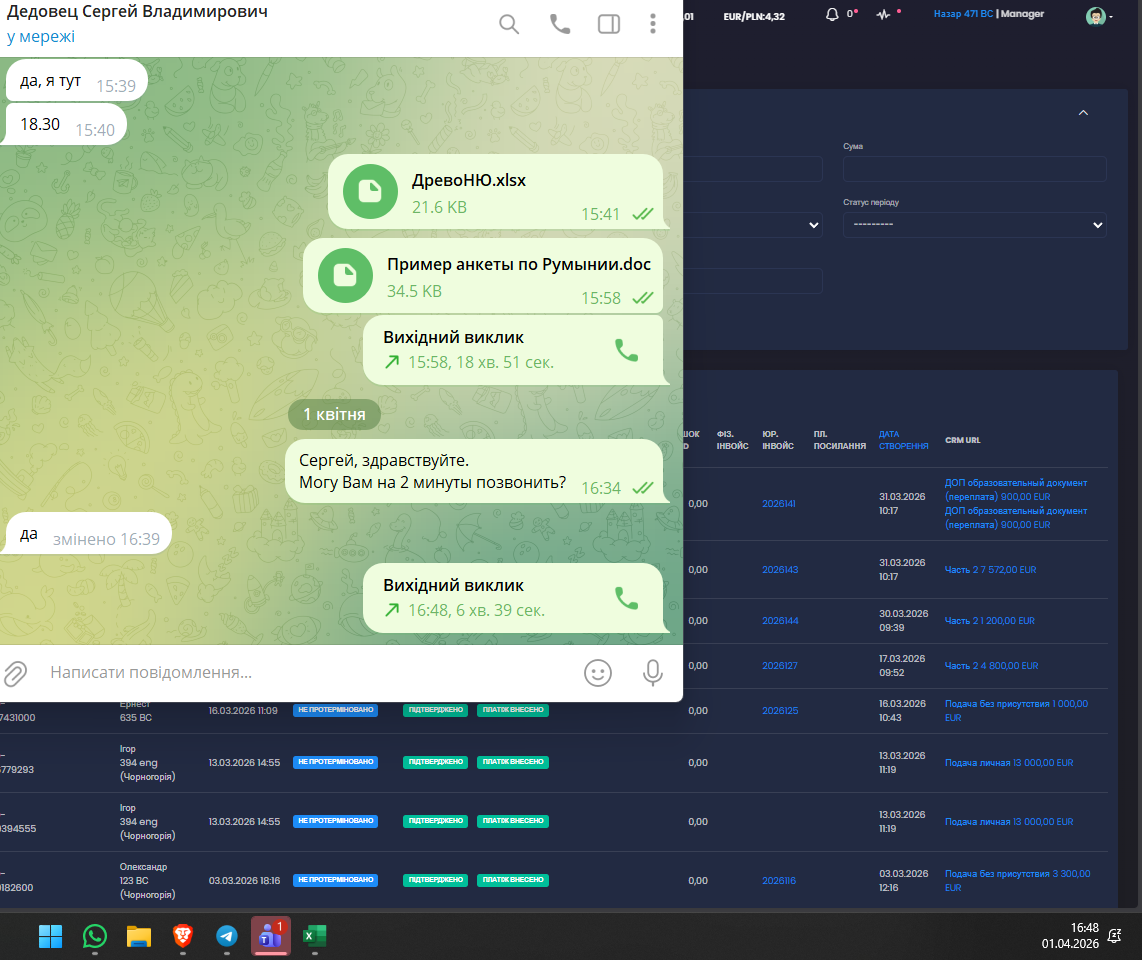Toggle the Telegram side panel icon
1142x960 pixels.
tap(609, 24)
